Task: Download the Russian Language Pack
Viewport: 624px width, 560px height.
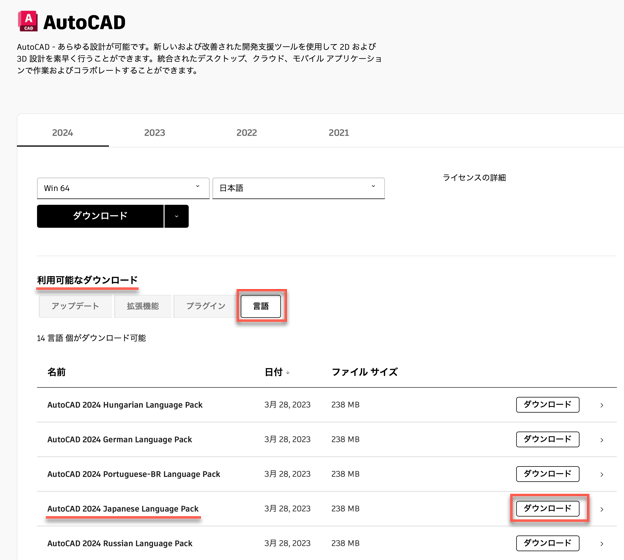Action: 548,543
